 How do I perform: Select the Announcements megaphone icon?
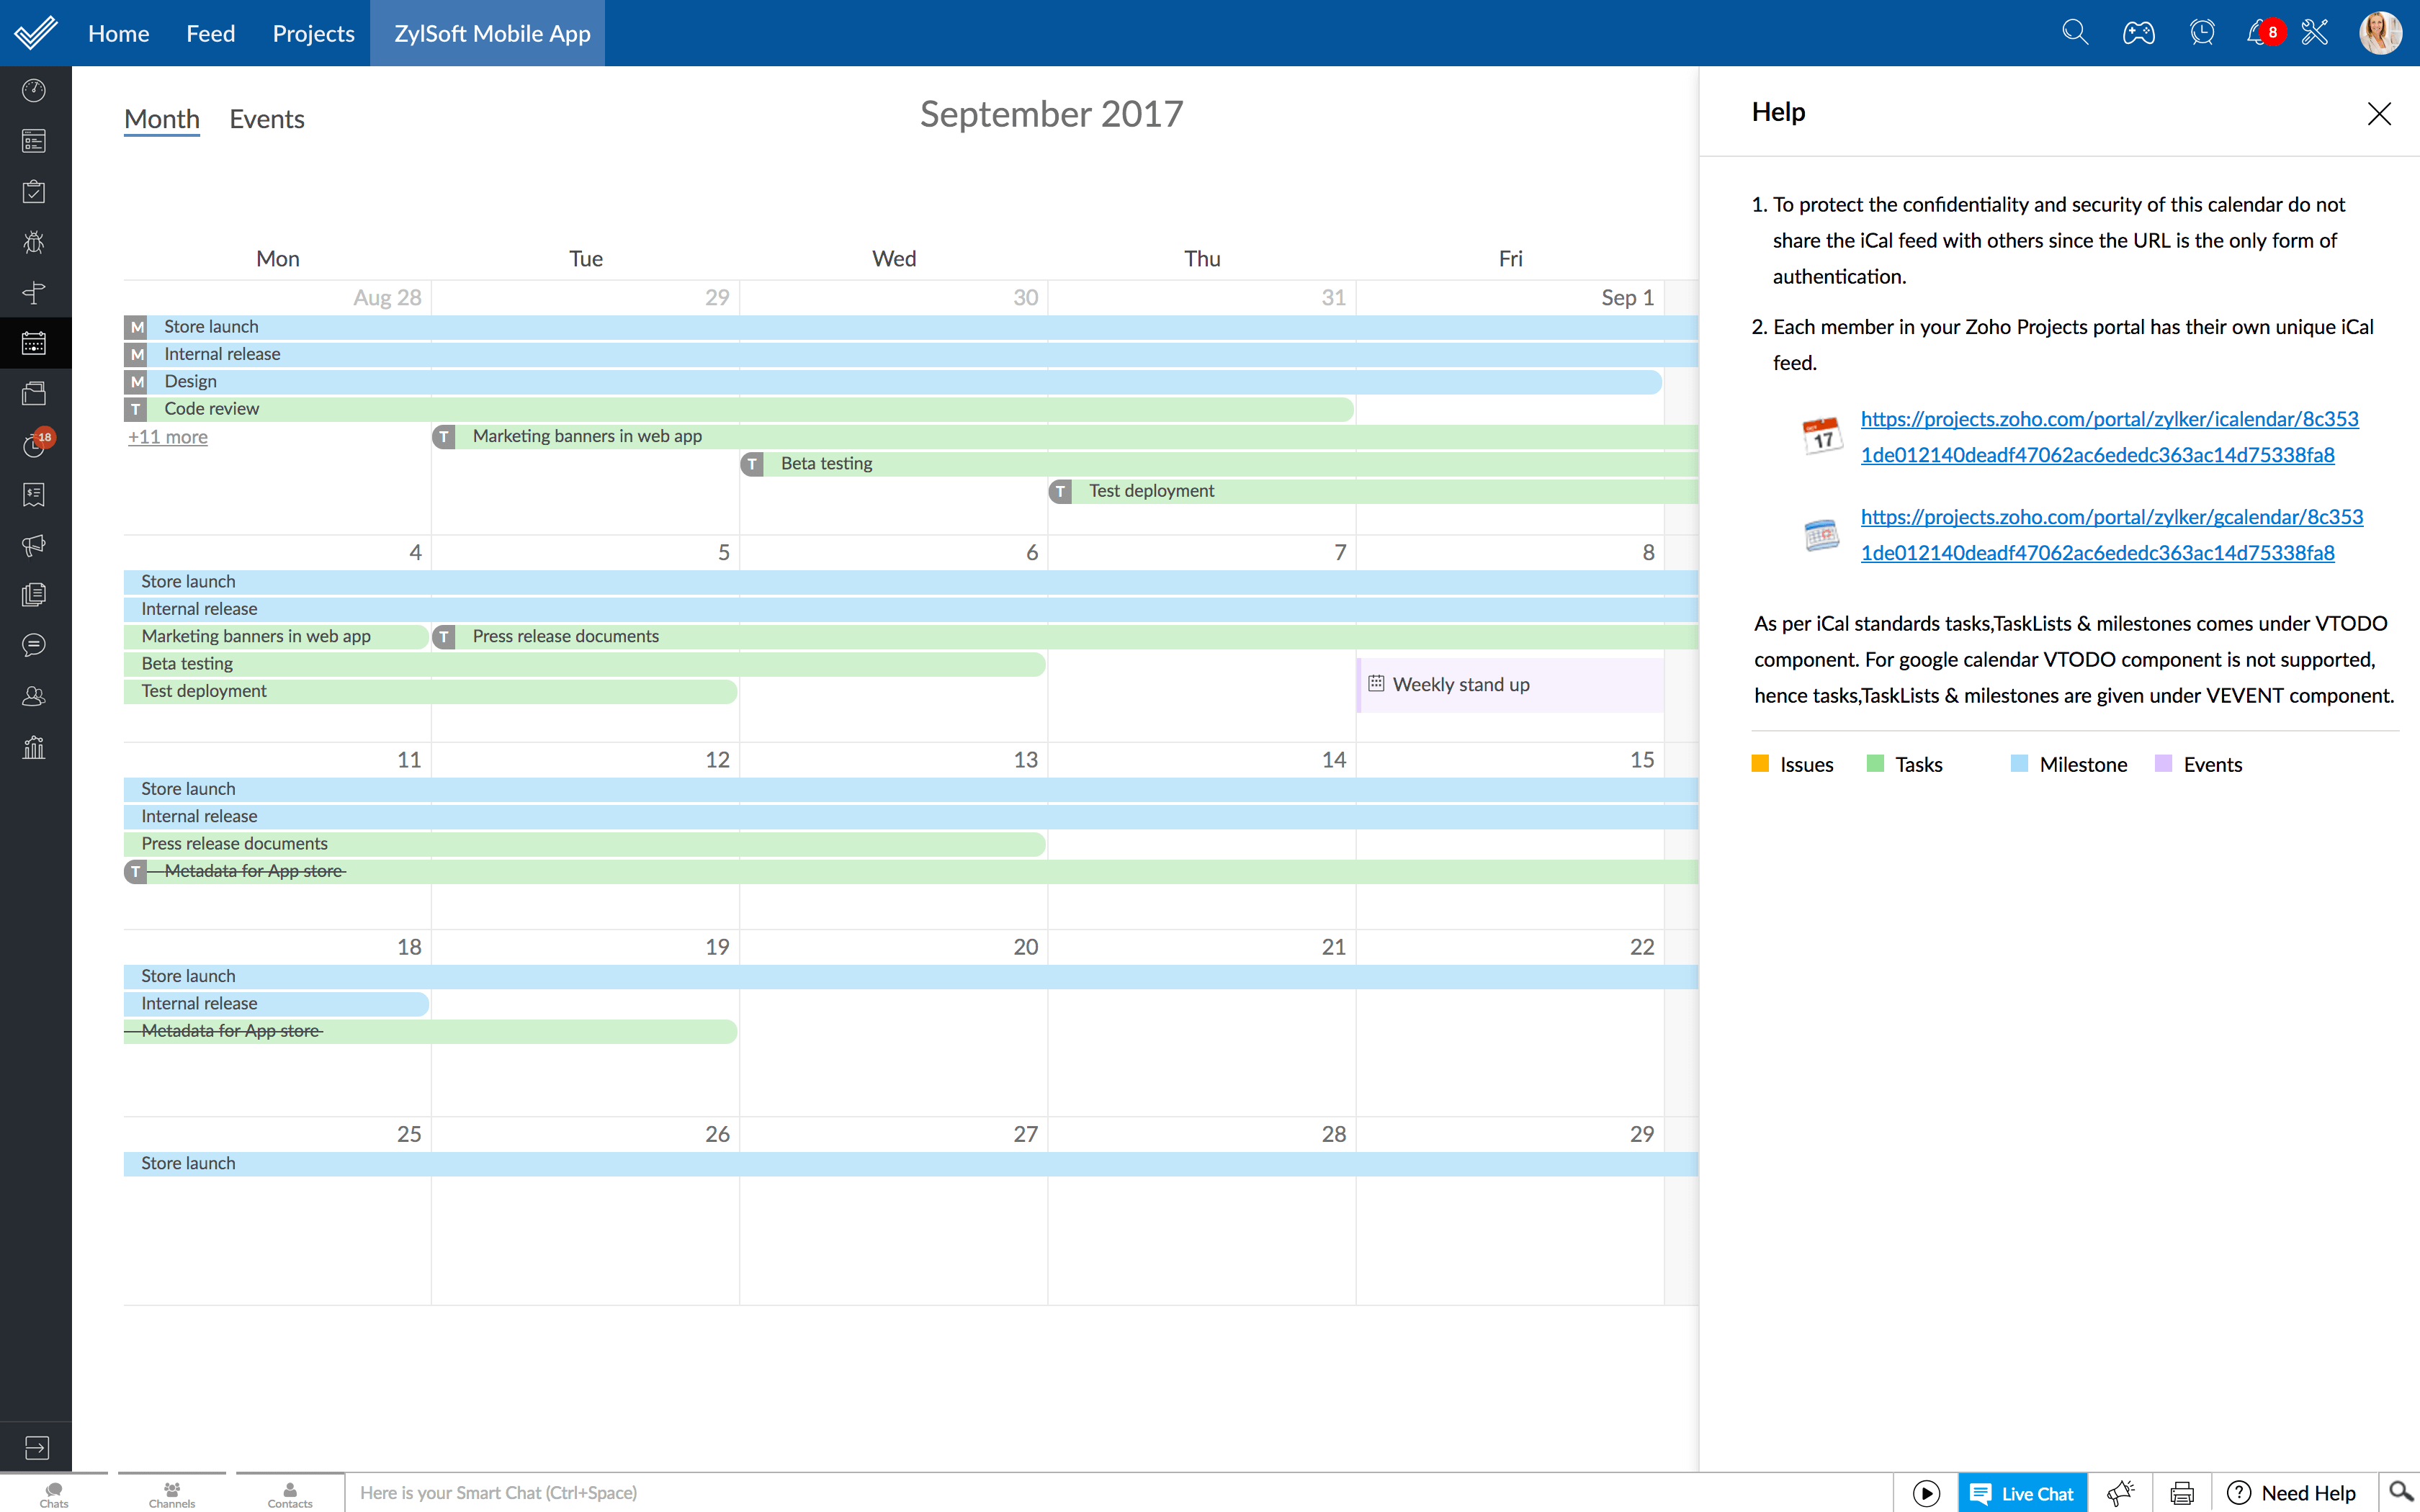click(x=34, y=545)
